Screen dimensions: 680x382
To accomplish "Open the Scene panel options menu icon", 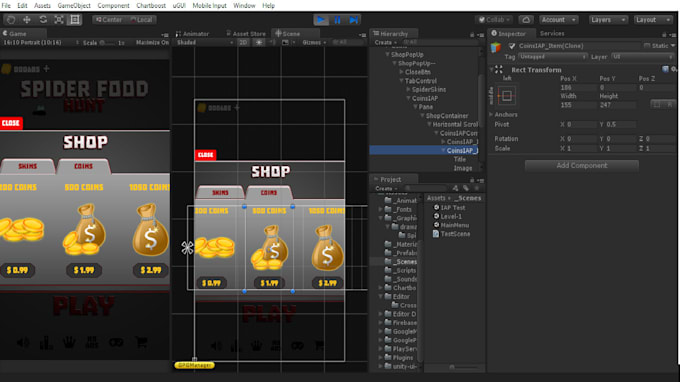I will [x=363, y=35].
